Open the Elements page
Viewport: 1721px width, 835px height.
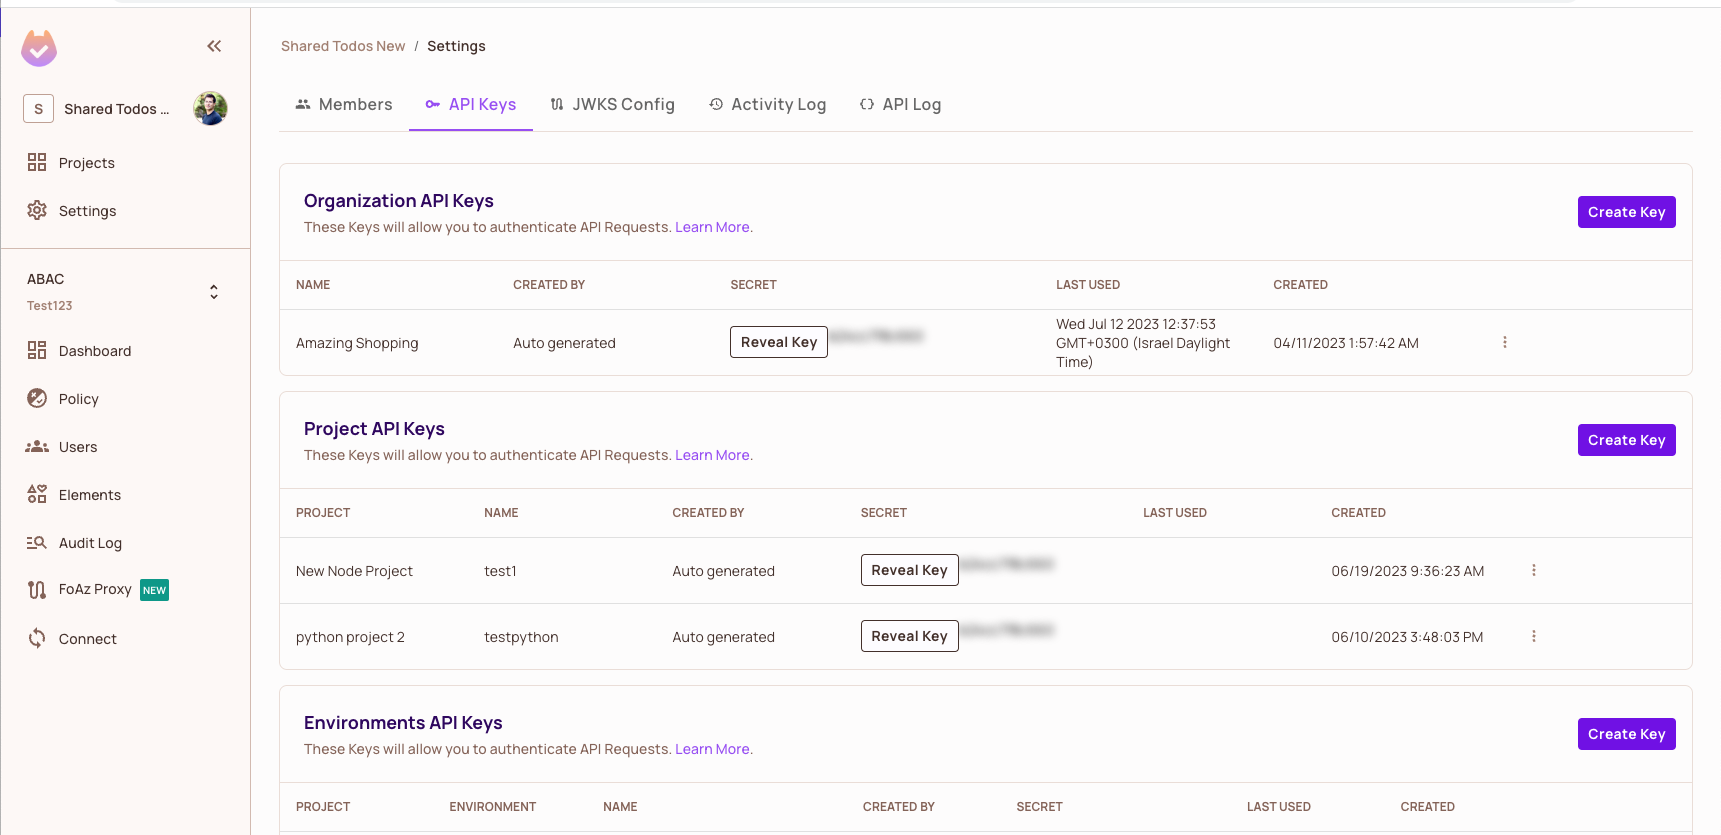point(75,495)
